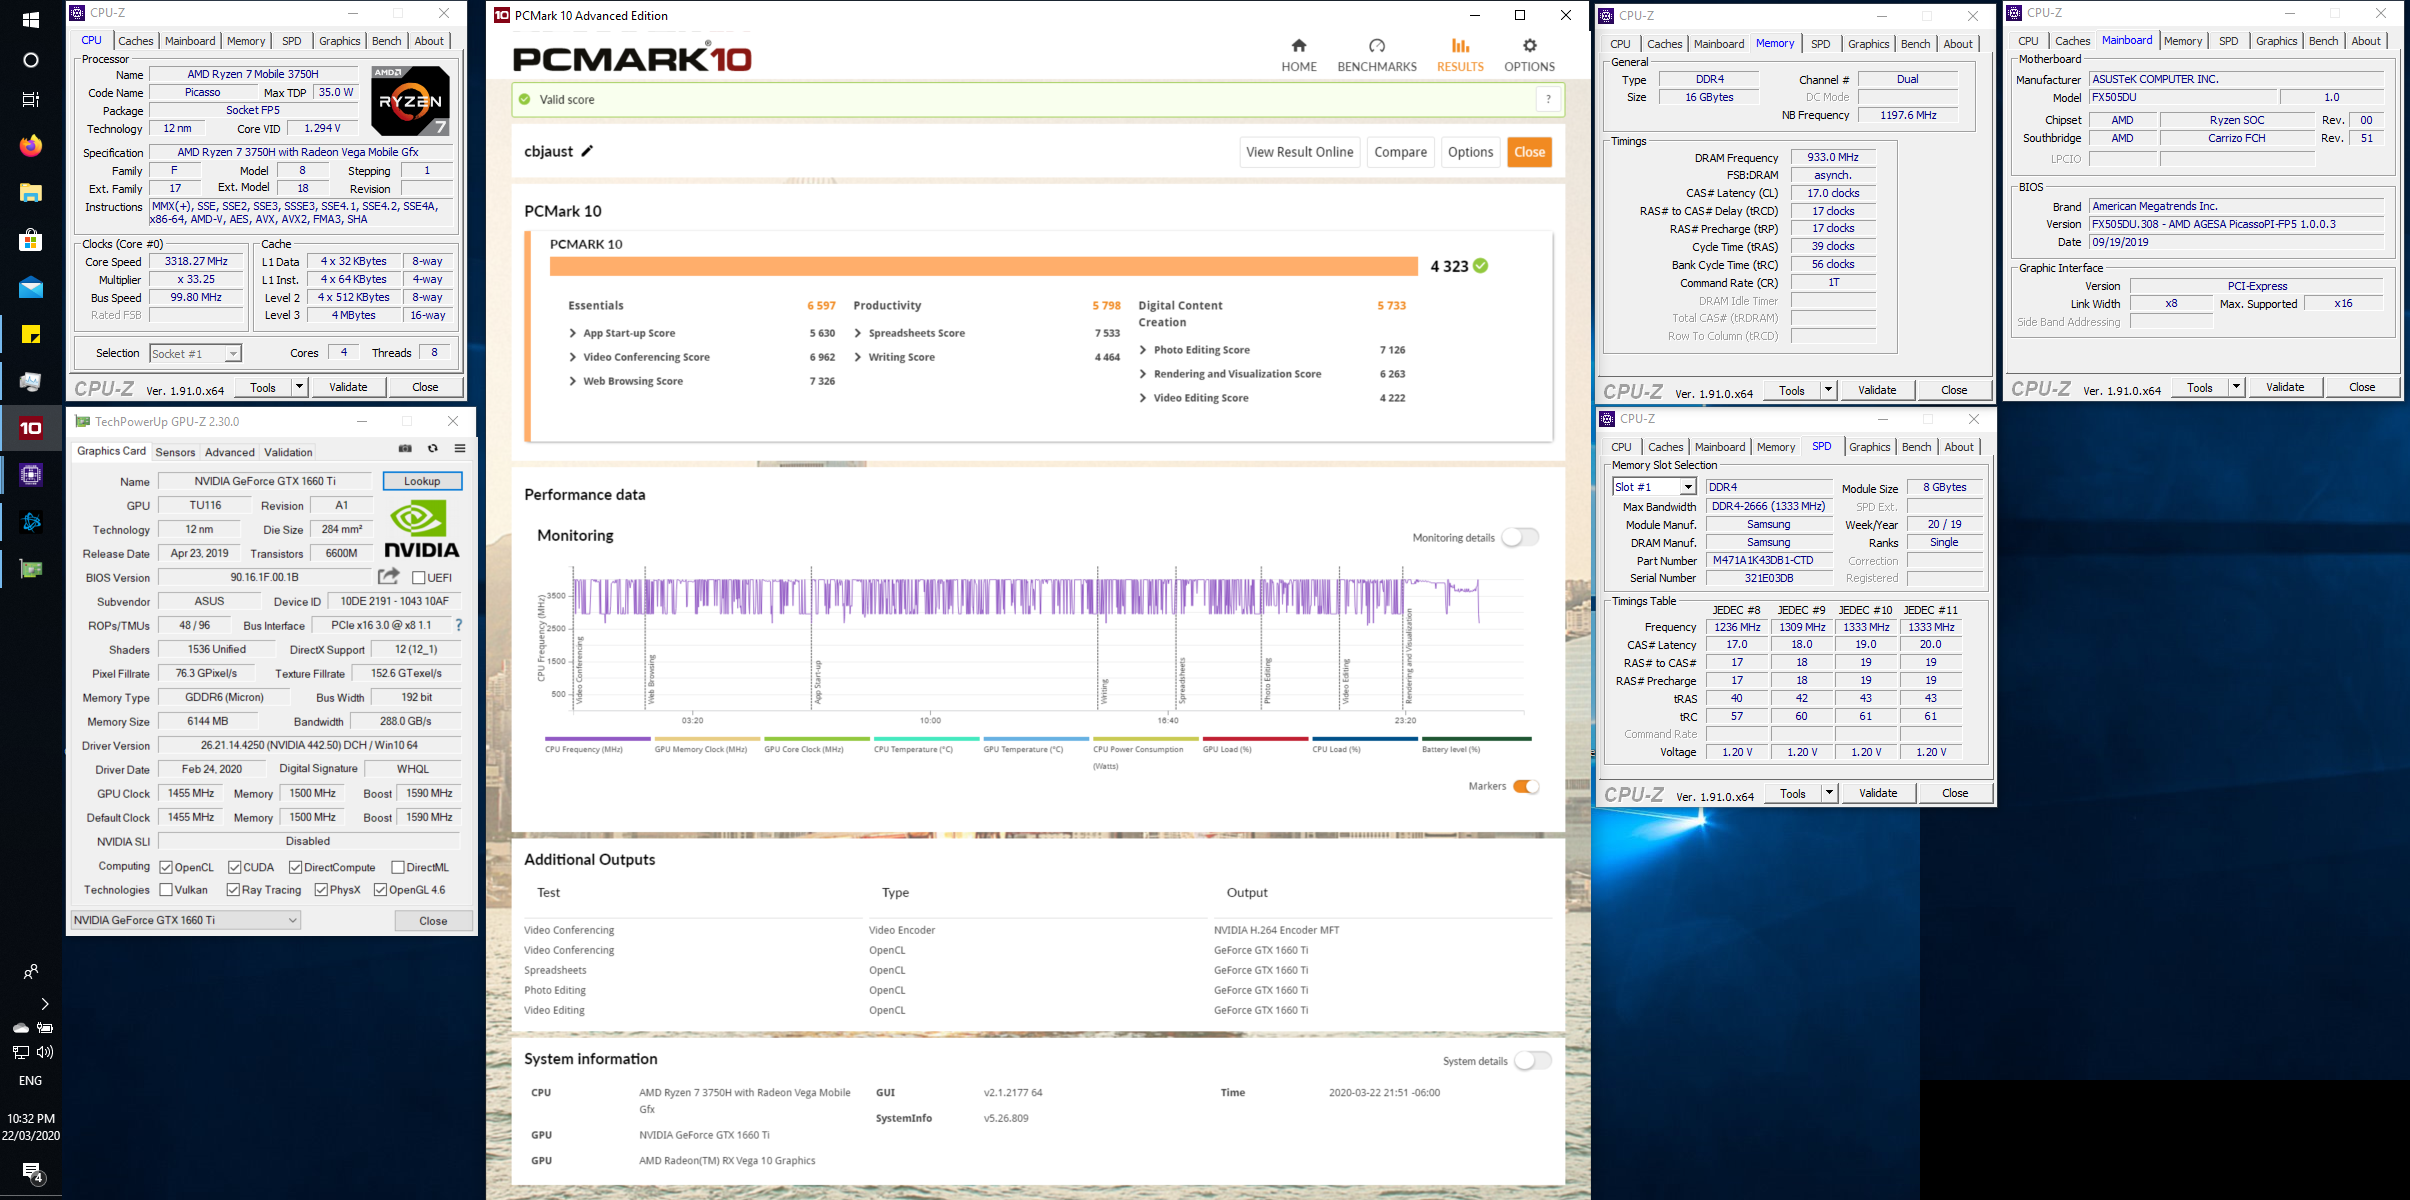Toggle Monitoring details switch
Viewport: 2410px width, 1200px height.
coord(1520,538)
